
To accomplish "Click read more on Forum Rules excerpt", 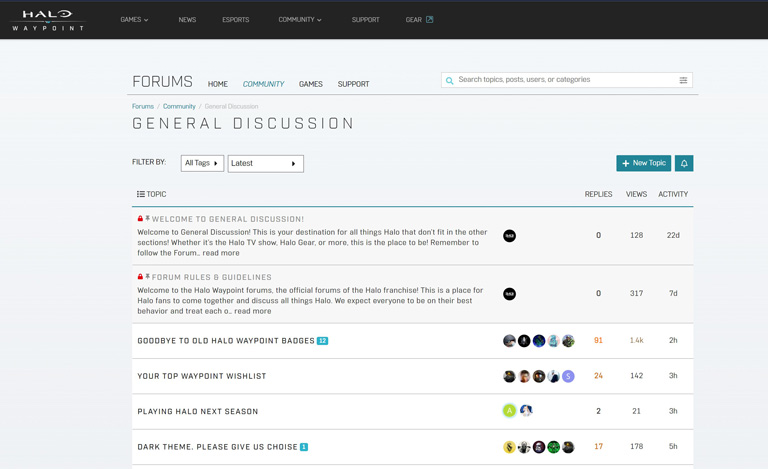I will [x=252, y=311].
